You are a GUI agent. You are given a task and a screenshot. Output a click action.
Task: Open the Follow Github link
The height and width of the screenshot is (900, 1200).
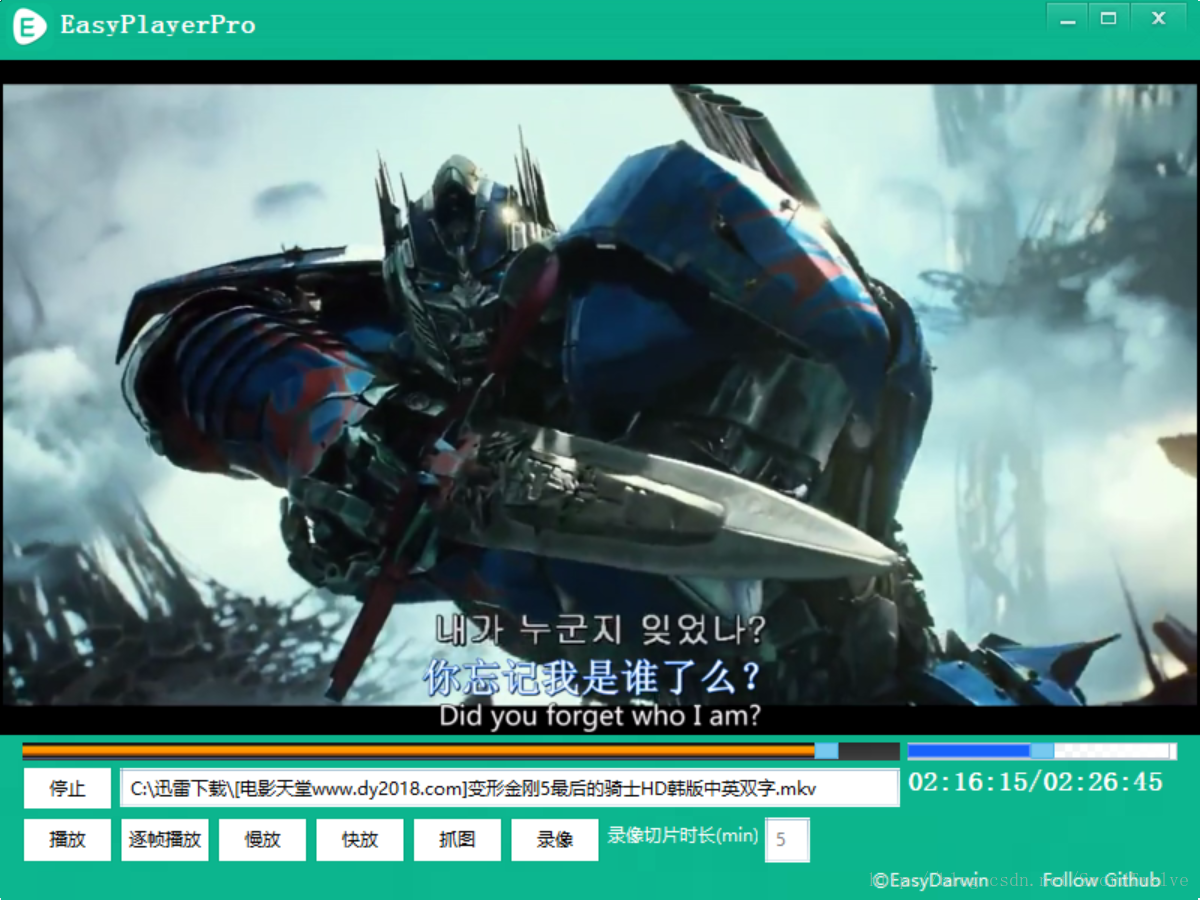tap(1101, 880)
